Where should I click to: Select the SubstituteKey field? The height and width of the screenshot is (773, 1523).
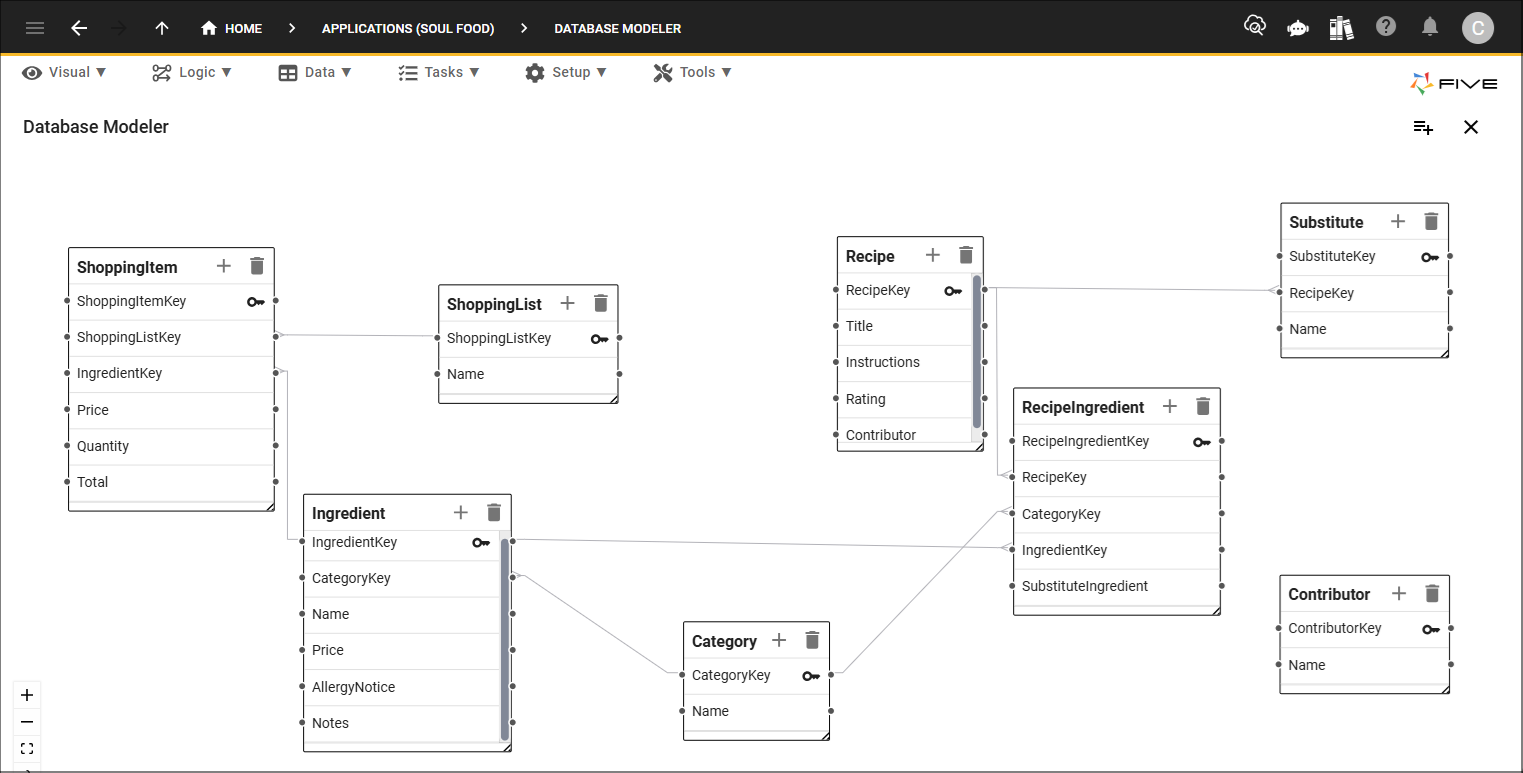(x=1365, y=256)
